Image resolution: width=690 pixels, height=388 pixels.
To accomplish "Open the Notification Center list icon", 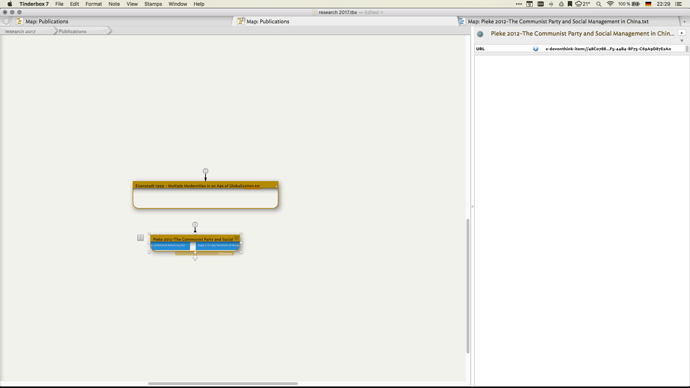I will click(x=679, y=4).
